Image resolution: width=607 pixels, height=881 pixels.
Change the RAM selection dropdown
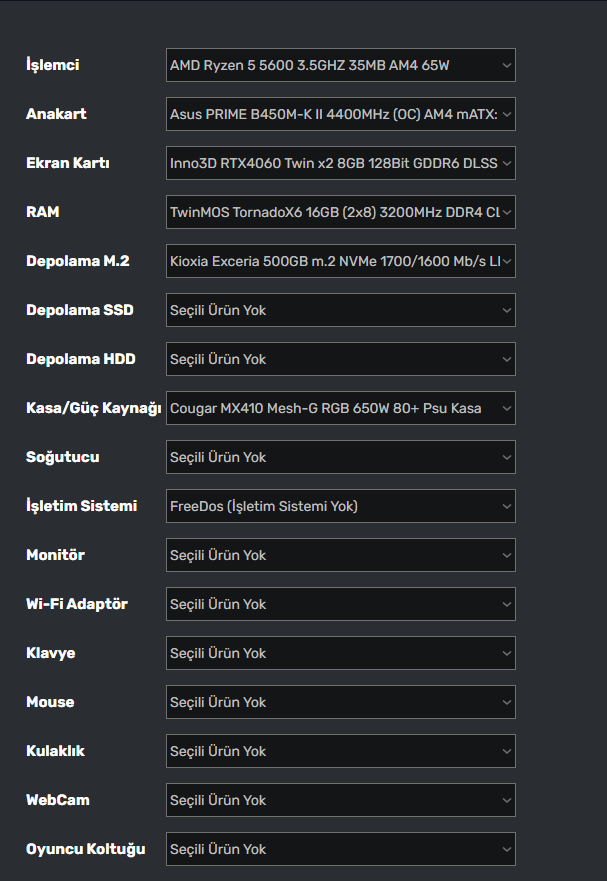pos(340,212)
